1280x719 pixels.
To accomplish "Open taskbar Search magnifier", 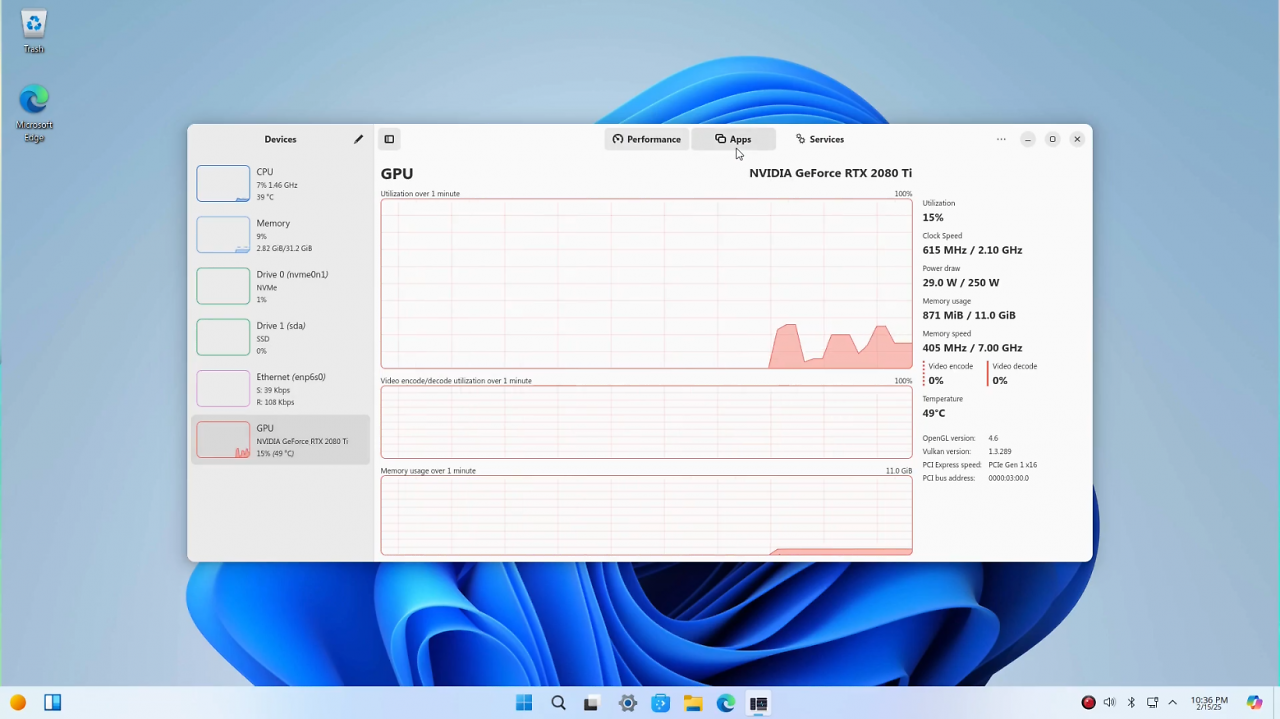I will [x=558, y=703].
